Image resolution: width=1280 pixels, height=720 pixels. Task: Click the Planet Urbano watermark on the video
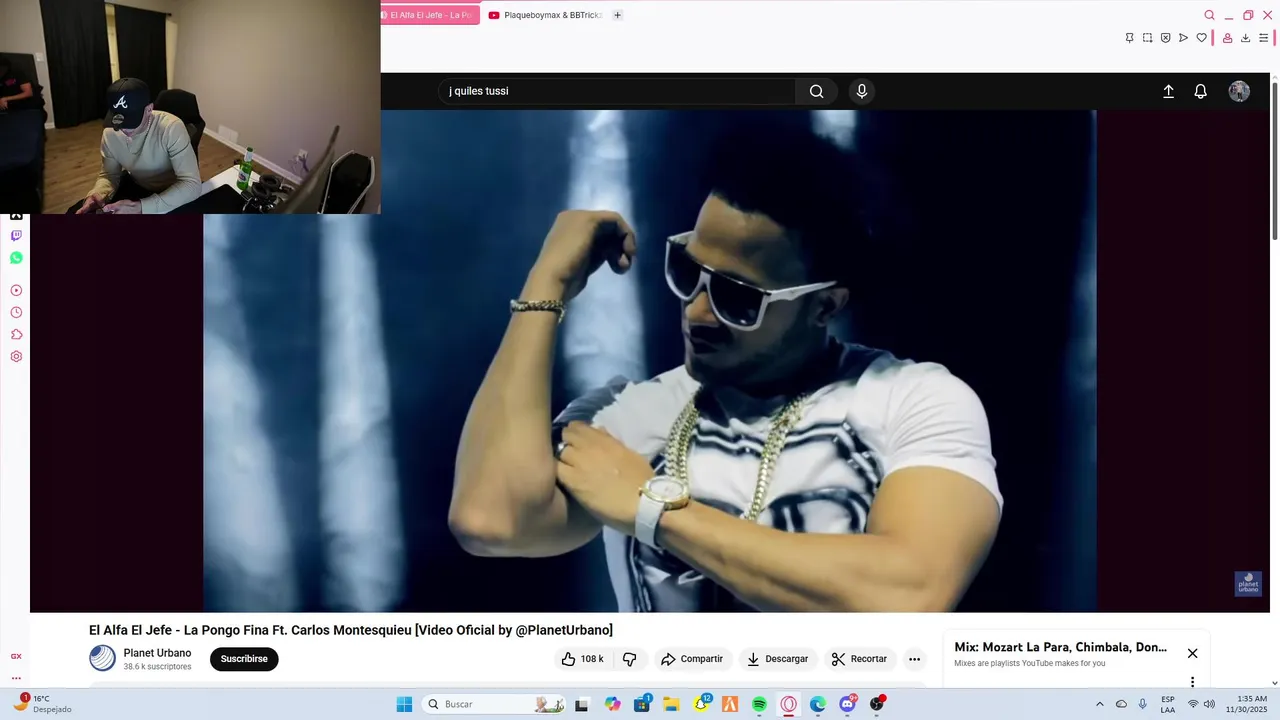(1248, 583)
